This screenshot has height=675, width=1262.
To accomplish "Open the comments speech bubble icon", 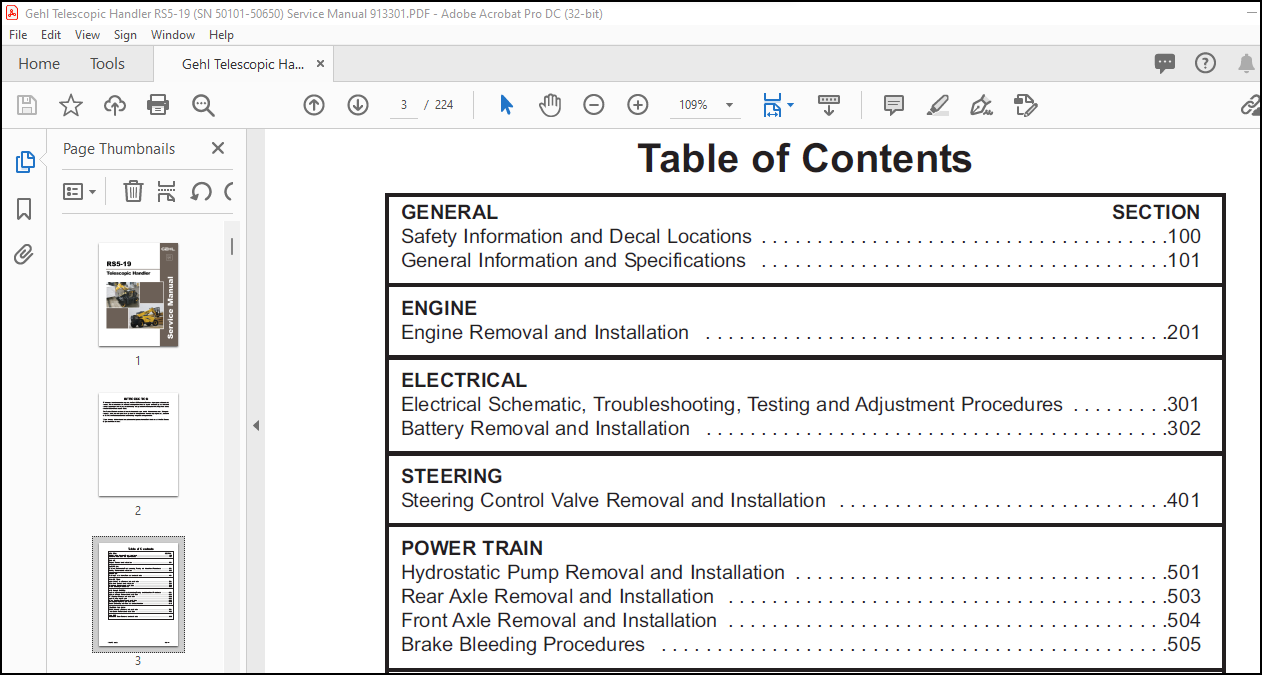I will tap(1165, 64).
